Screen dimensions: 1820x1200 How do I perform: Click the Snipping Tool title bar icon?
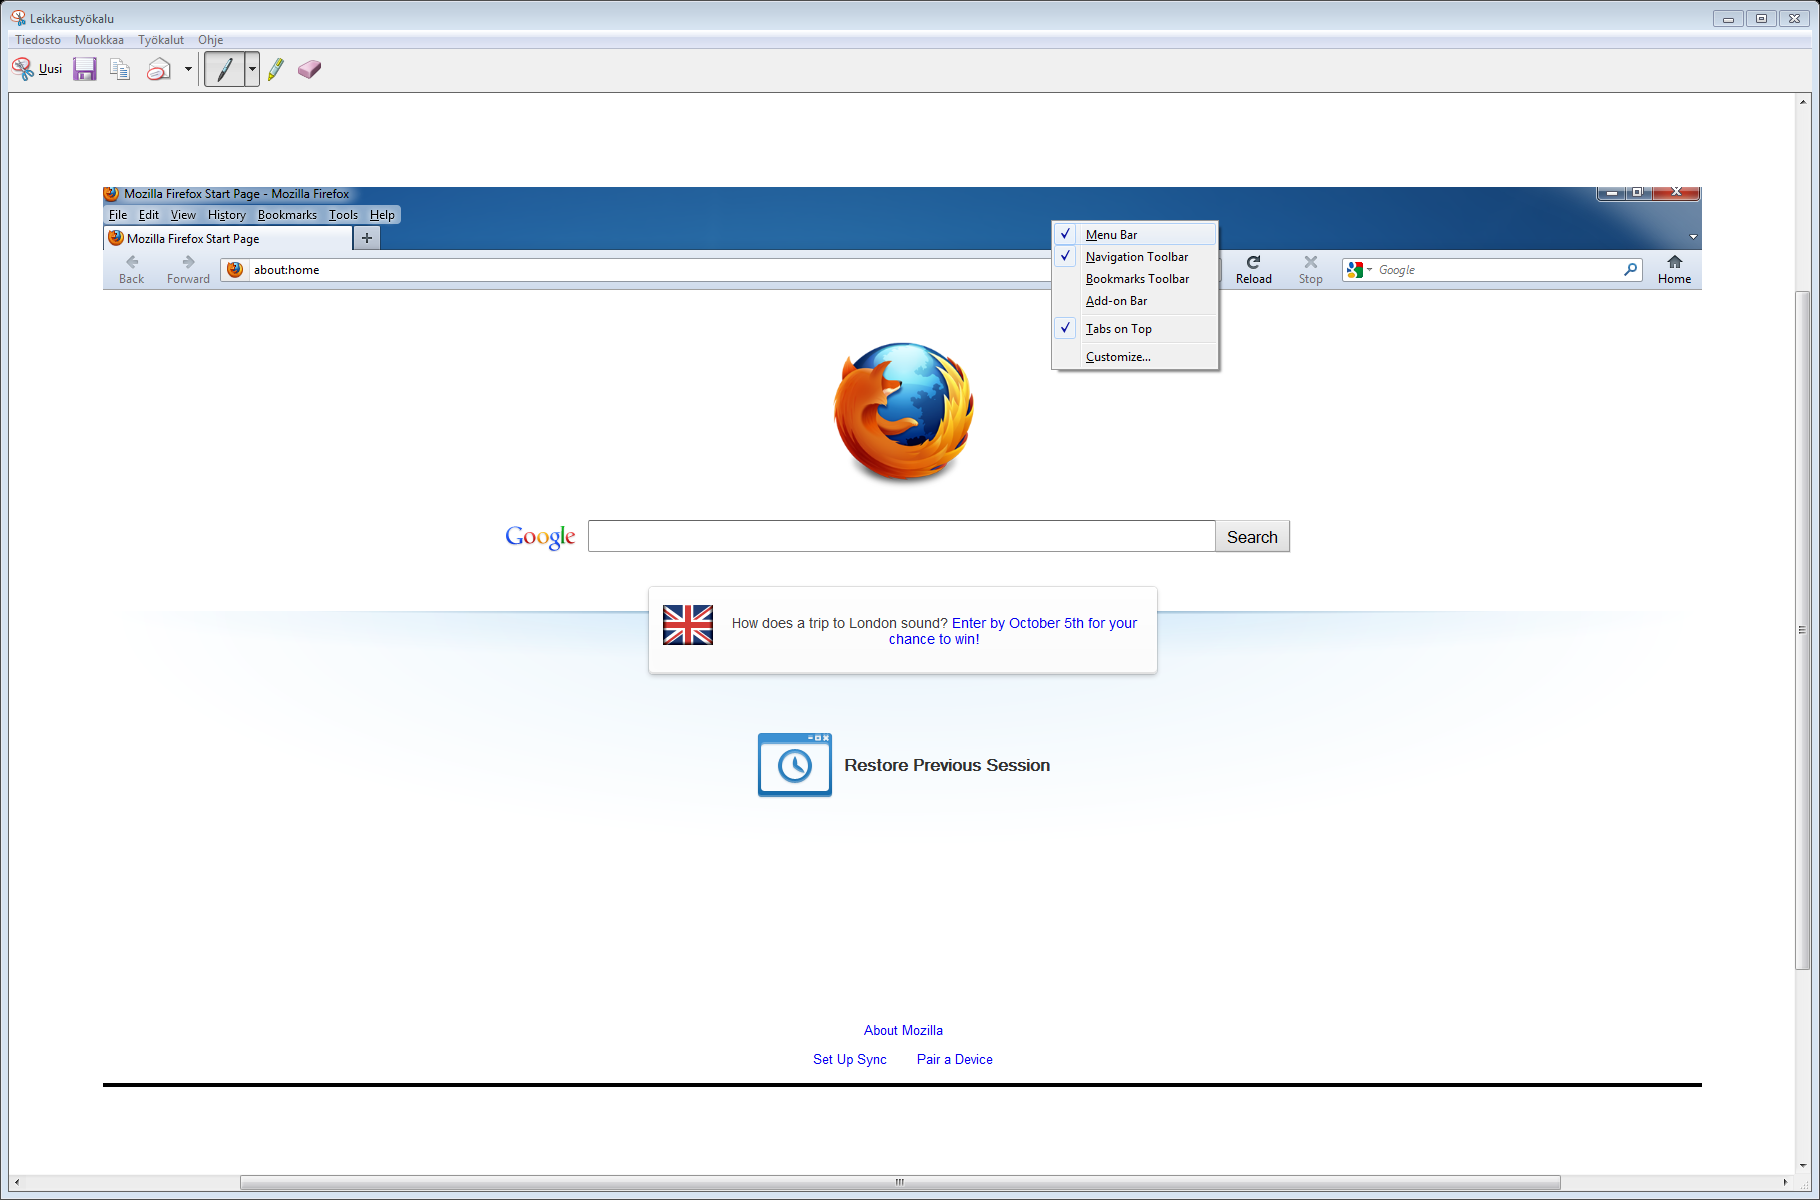(18, 18)
